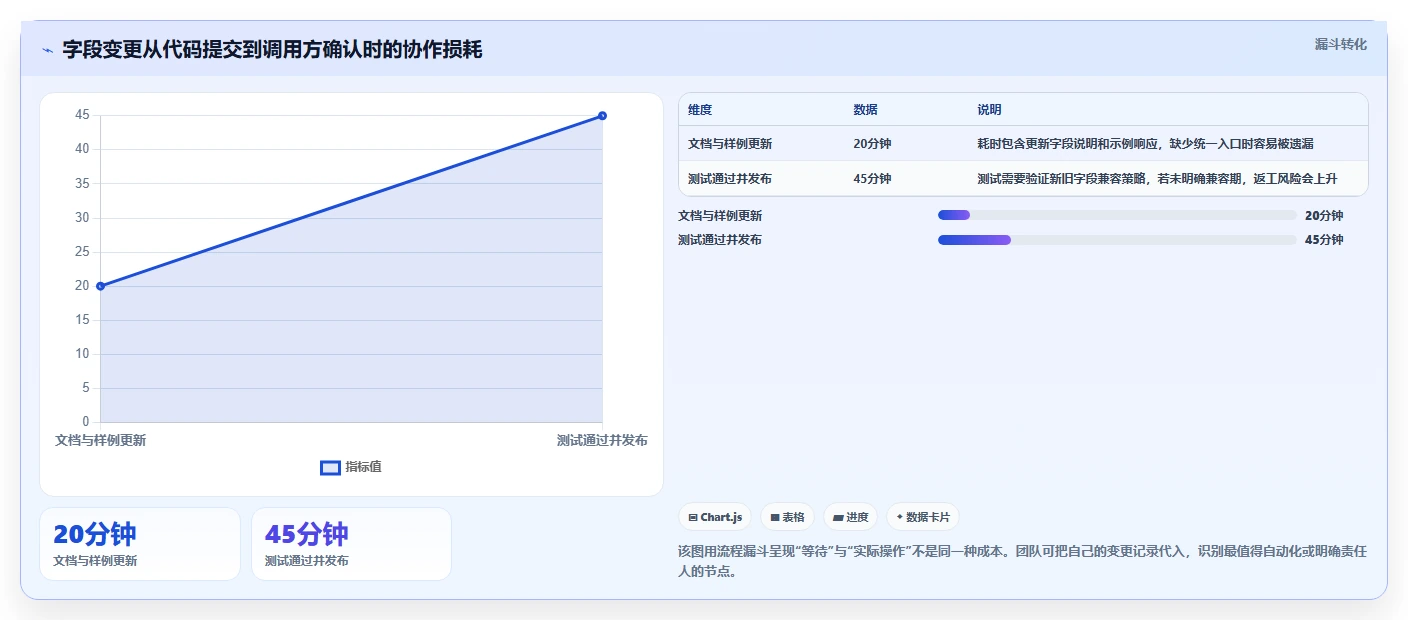Click y-axis tick label 45
1408x620 pixels.
coord(82,115)
